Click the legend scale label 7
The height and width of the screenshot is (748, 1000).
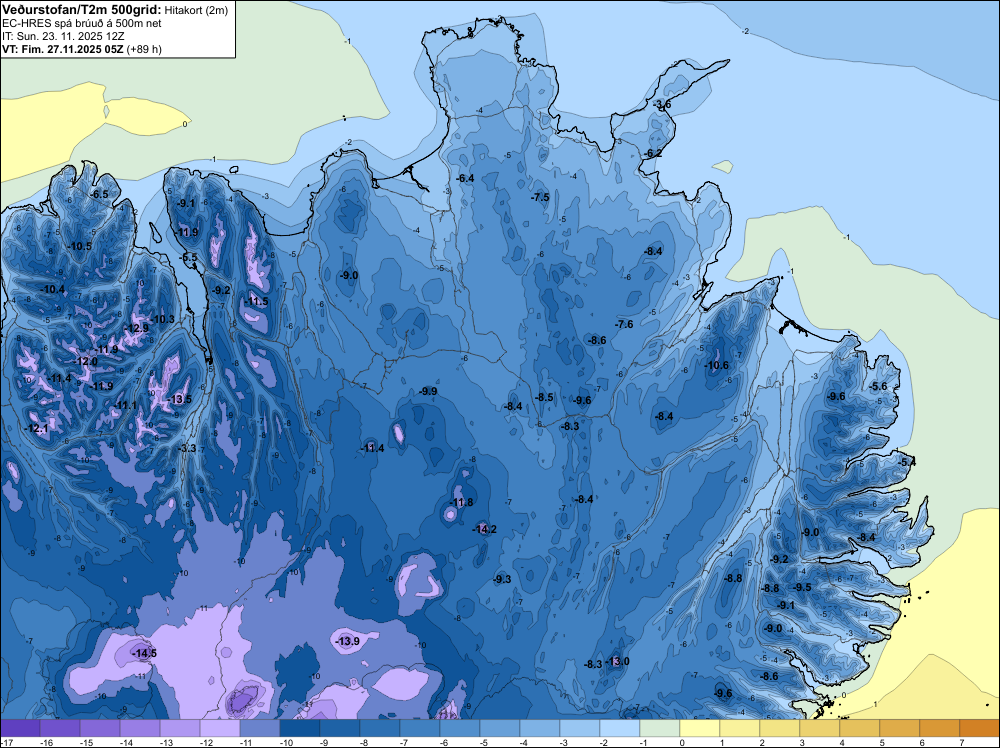(x=962, y=742)
